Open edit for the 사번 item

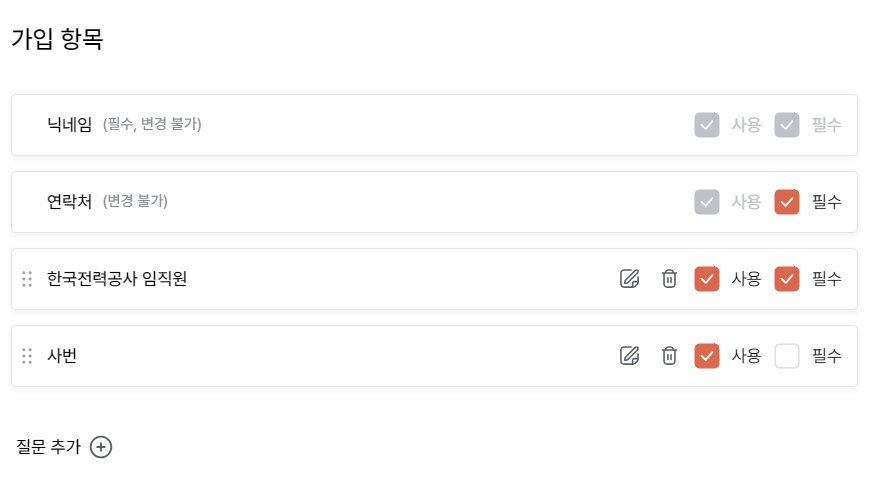click(x=629, y=356)
